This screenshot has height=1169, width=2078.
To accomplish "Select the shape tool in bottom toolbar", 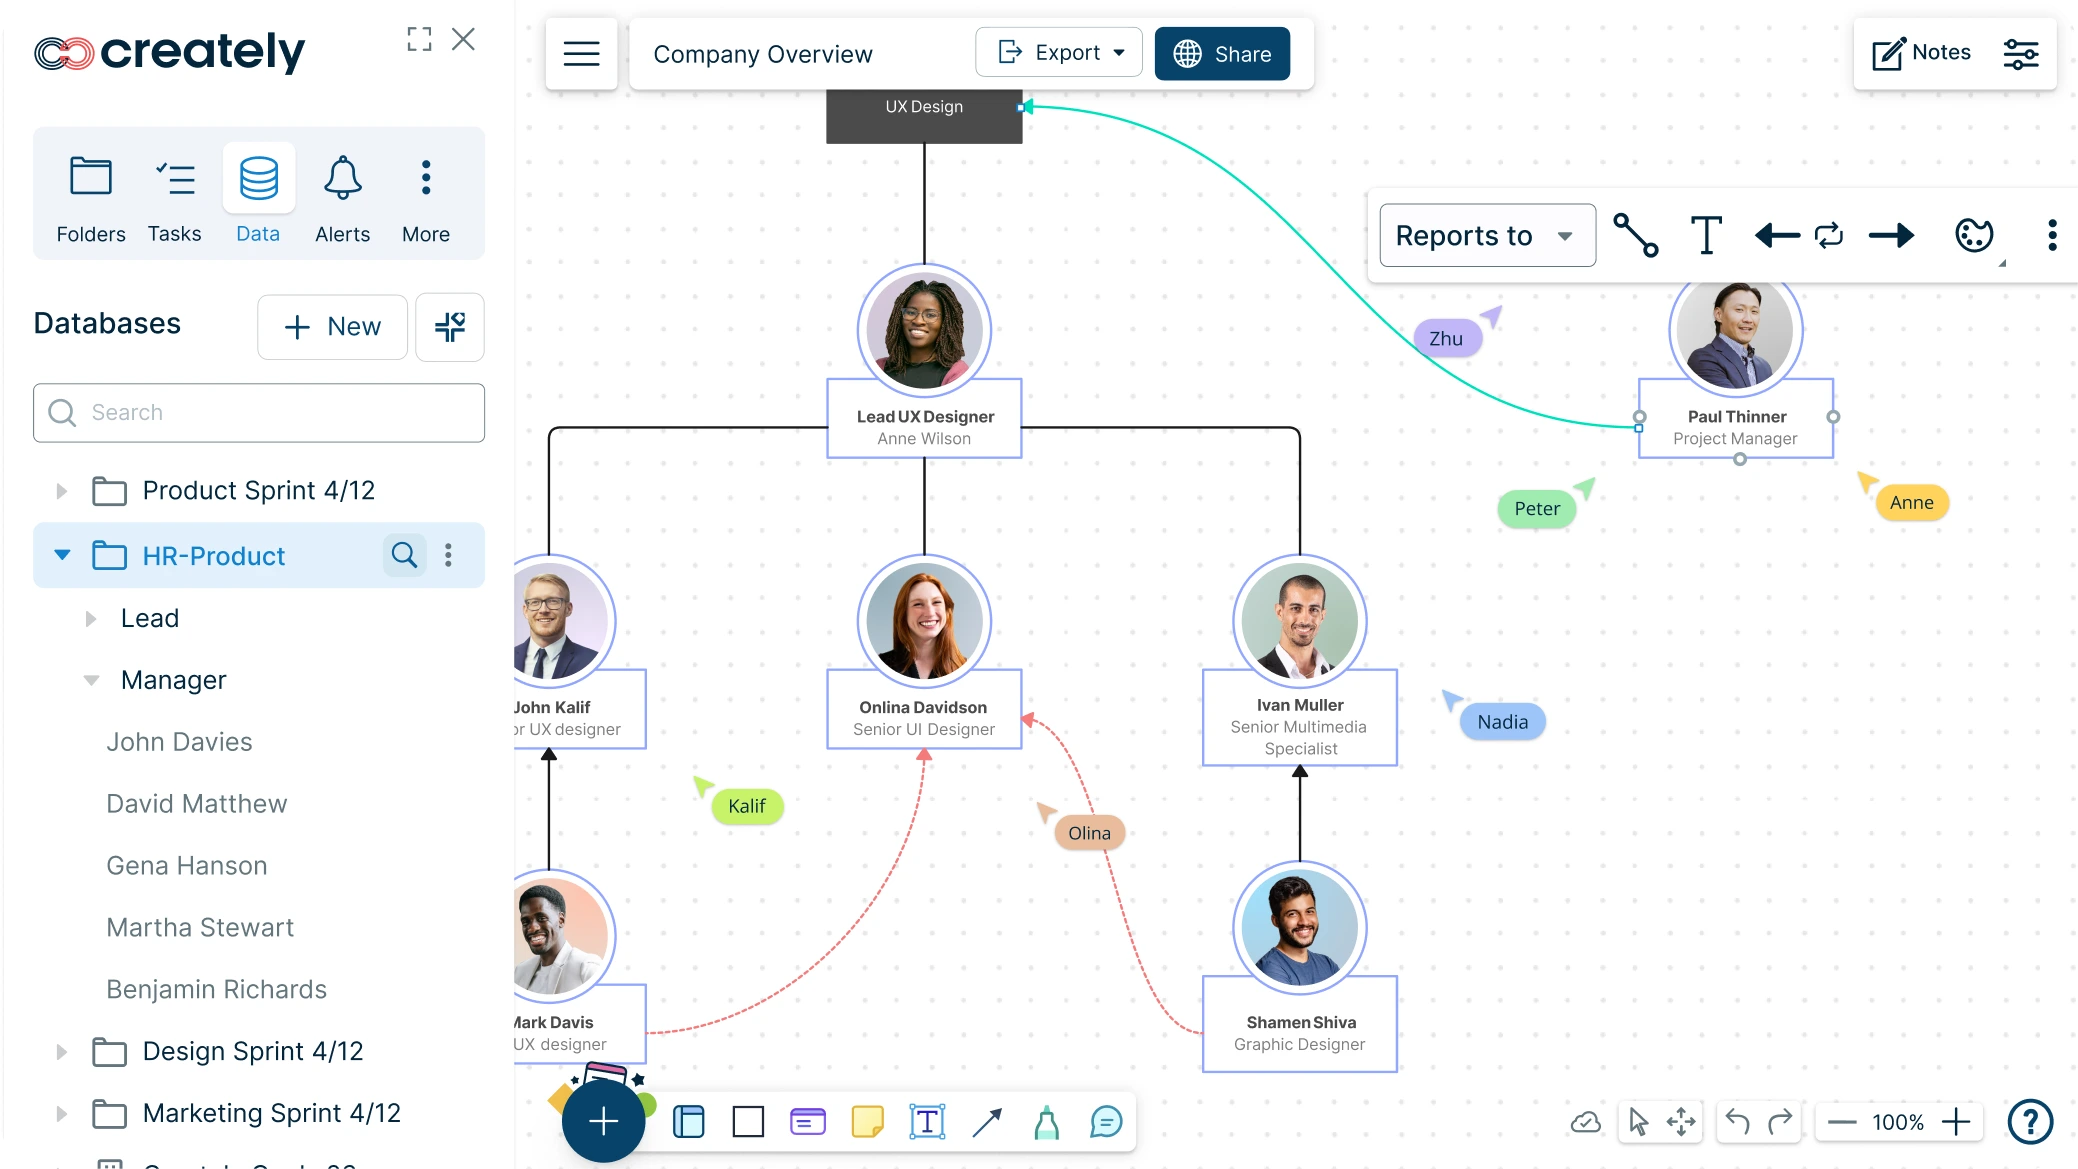I will click(748, 1122).
